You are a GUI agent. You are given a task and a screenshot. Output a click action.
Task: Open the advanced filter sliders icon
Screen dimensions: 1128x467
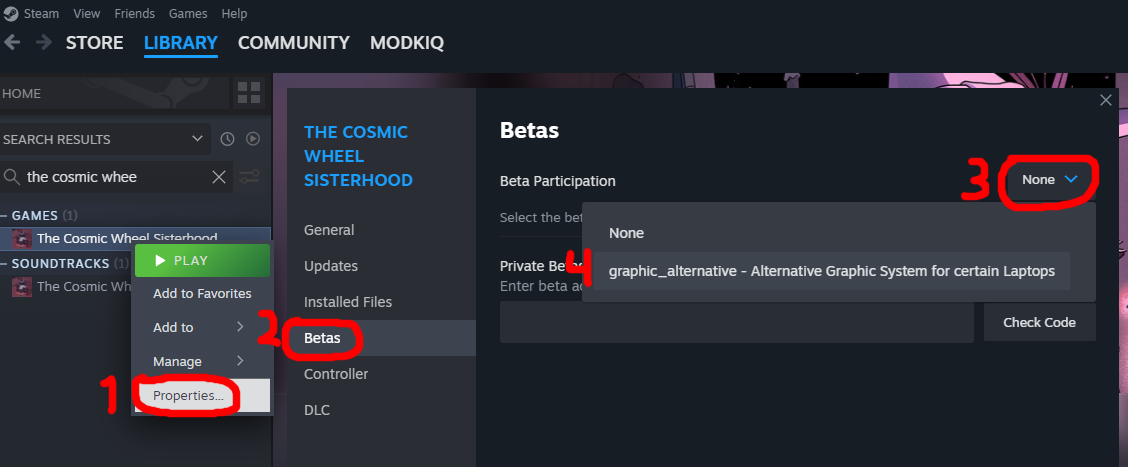pos(250,177)
